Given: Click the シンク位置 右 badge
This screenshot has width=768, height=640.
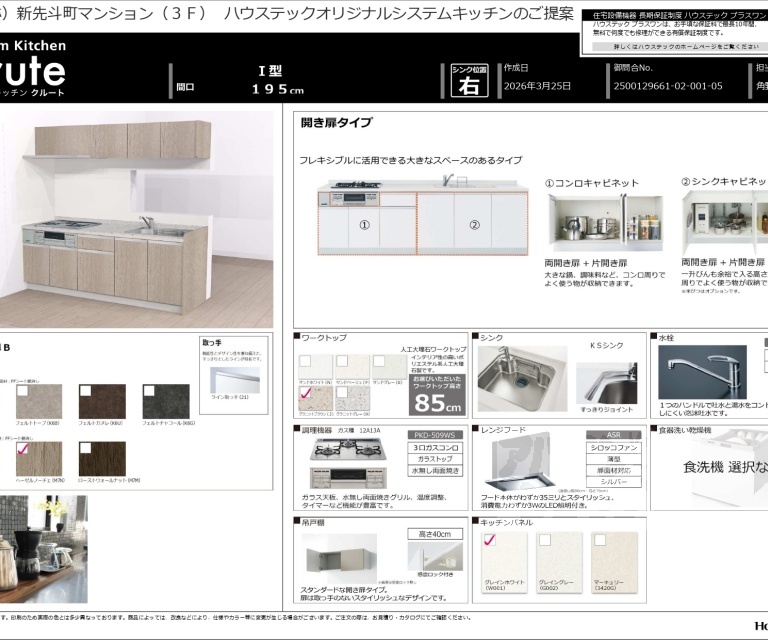Looking at the screenshot, I should [469, 80].
